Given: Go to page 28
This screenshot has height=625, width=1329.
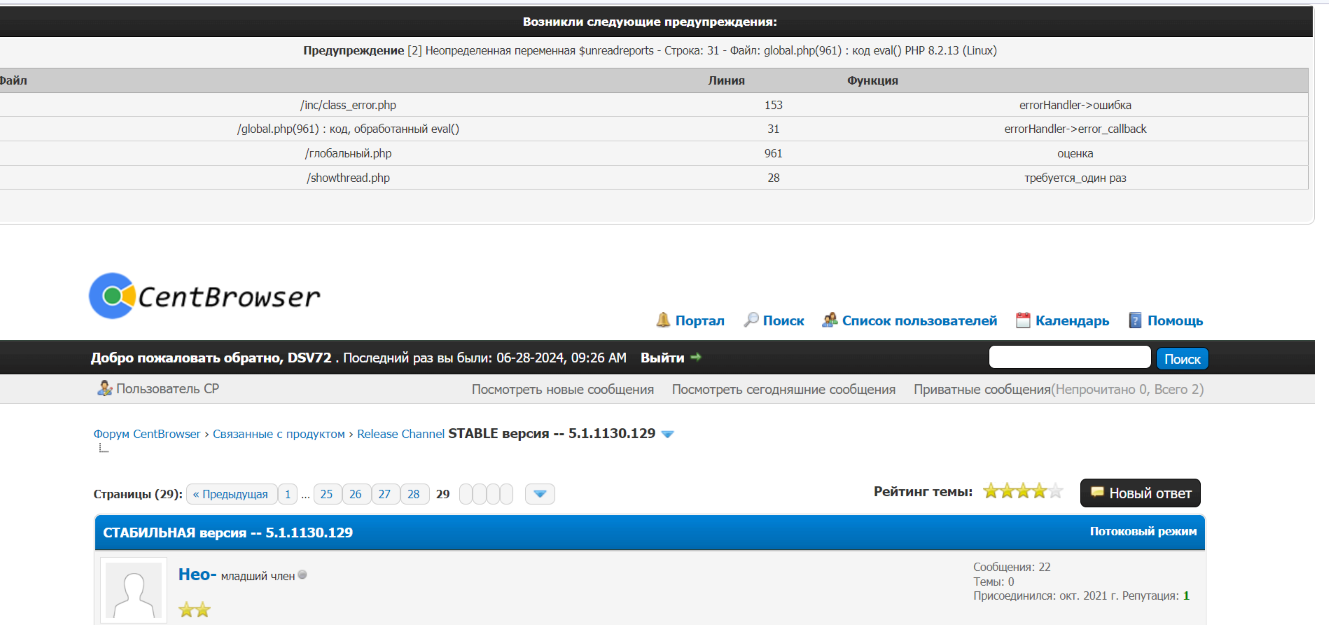Looking at the screenshot, I should (415, 494).
